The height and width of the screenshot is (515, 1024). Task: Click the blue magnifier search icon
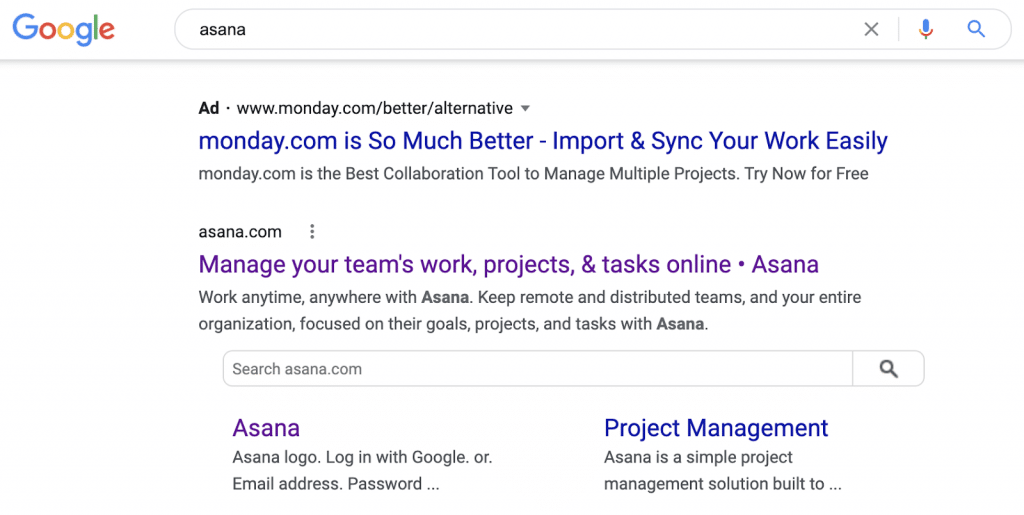(977, 30)
